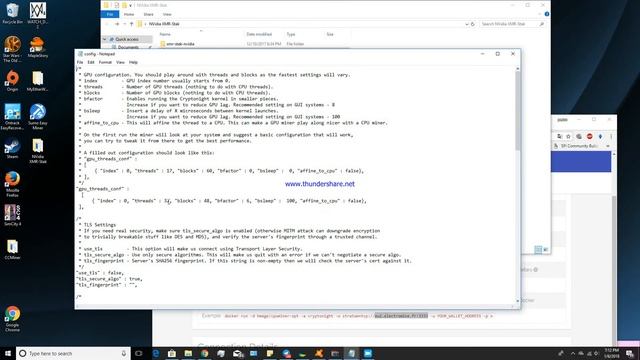Click the Task View taskbar button
640x360 pixels.
click(139, 353)
